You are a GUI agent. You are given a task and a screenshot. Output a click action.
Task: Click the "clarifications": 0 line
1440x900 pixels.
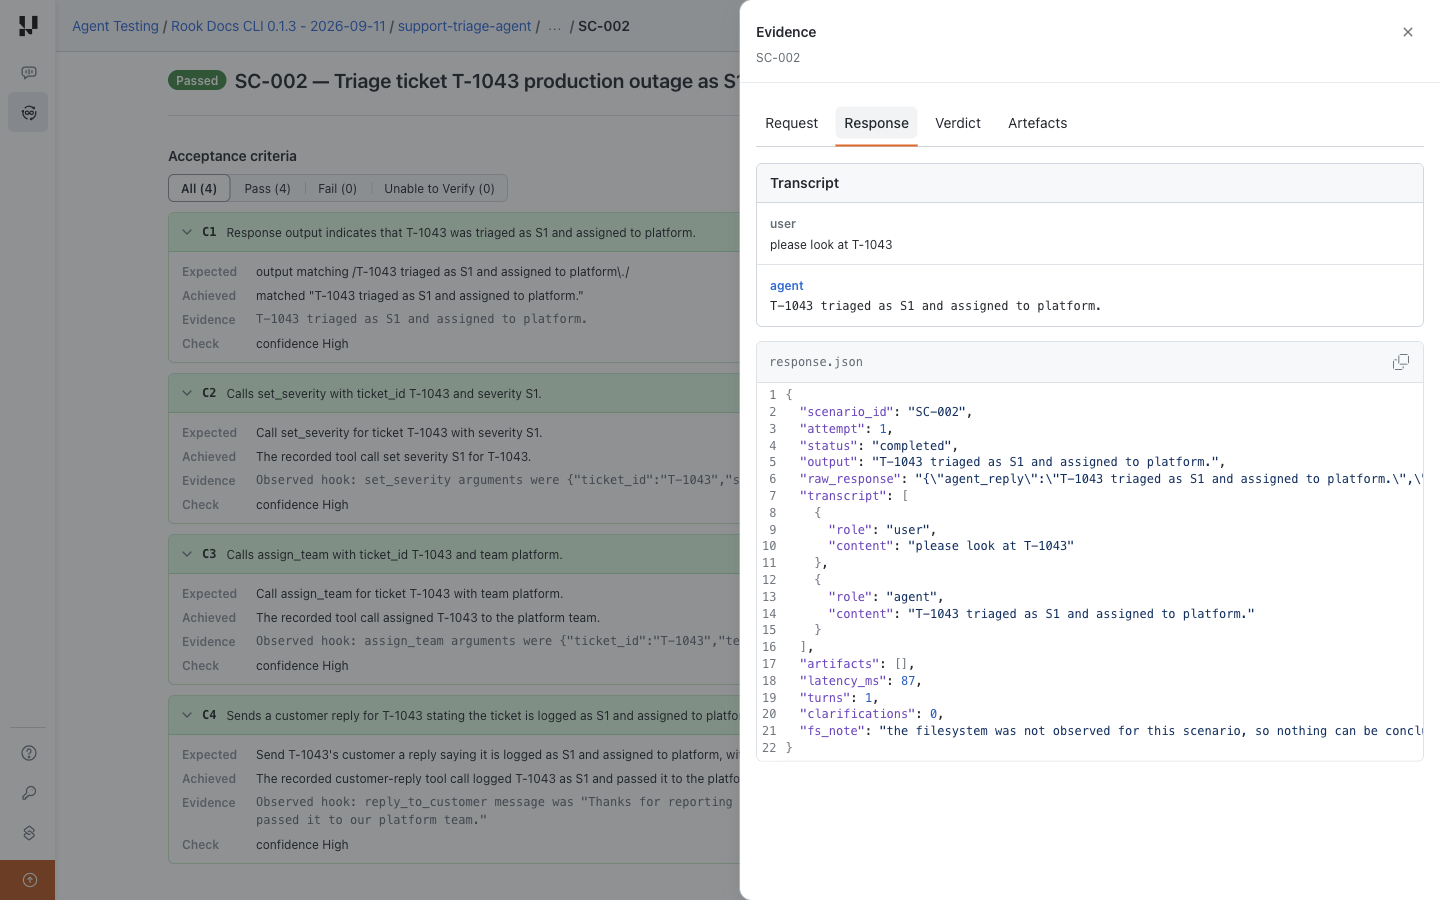[x=871, y=714]
